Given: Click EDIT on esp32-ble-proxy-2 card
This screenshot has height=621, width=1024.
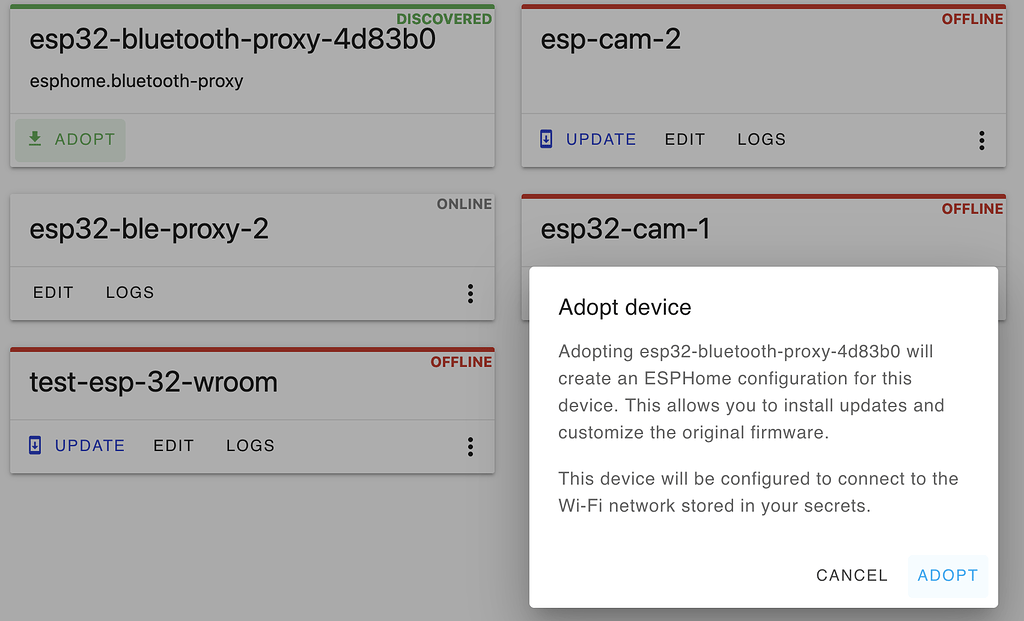Looking at the screenshot, I should [53, 293].
